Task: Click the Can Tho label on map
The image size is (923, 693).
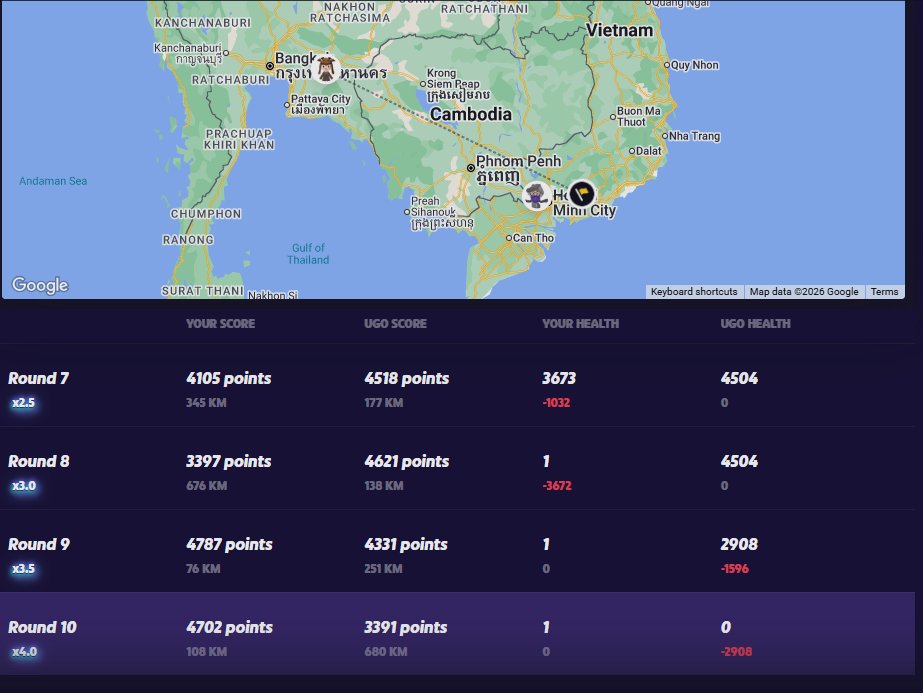Action: pos(533,238)
